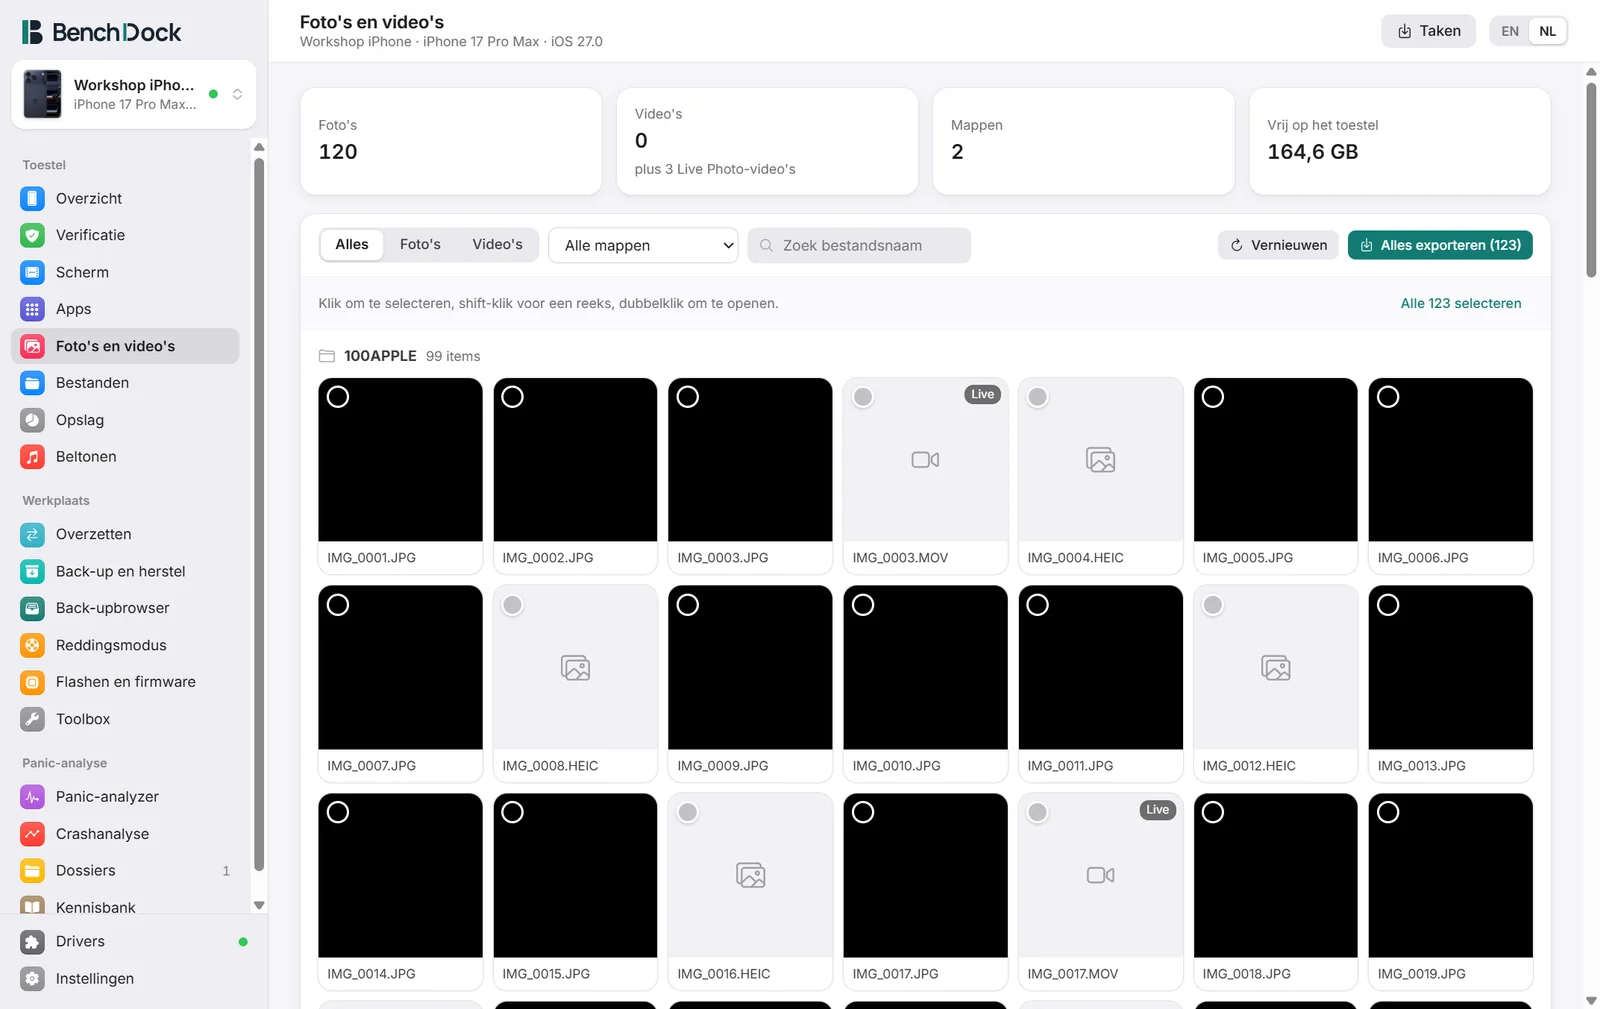Click sidebar scroll down arrow
1600x1009 pixels.
pos(259,905)
